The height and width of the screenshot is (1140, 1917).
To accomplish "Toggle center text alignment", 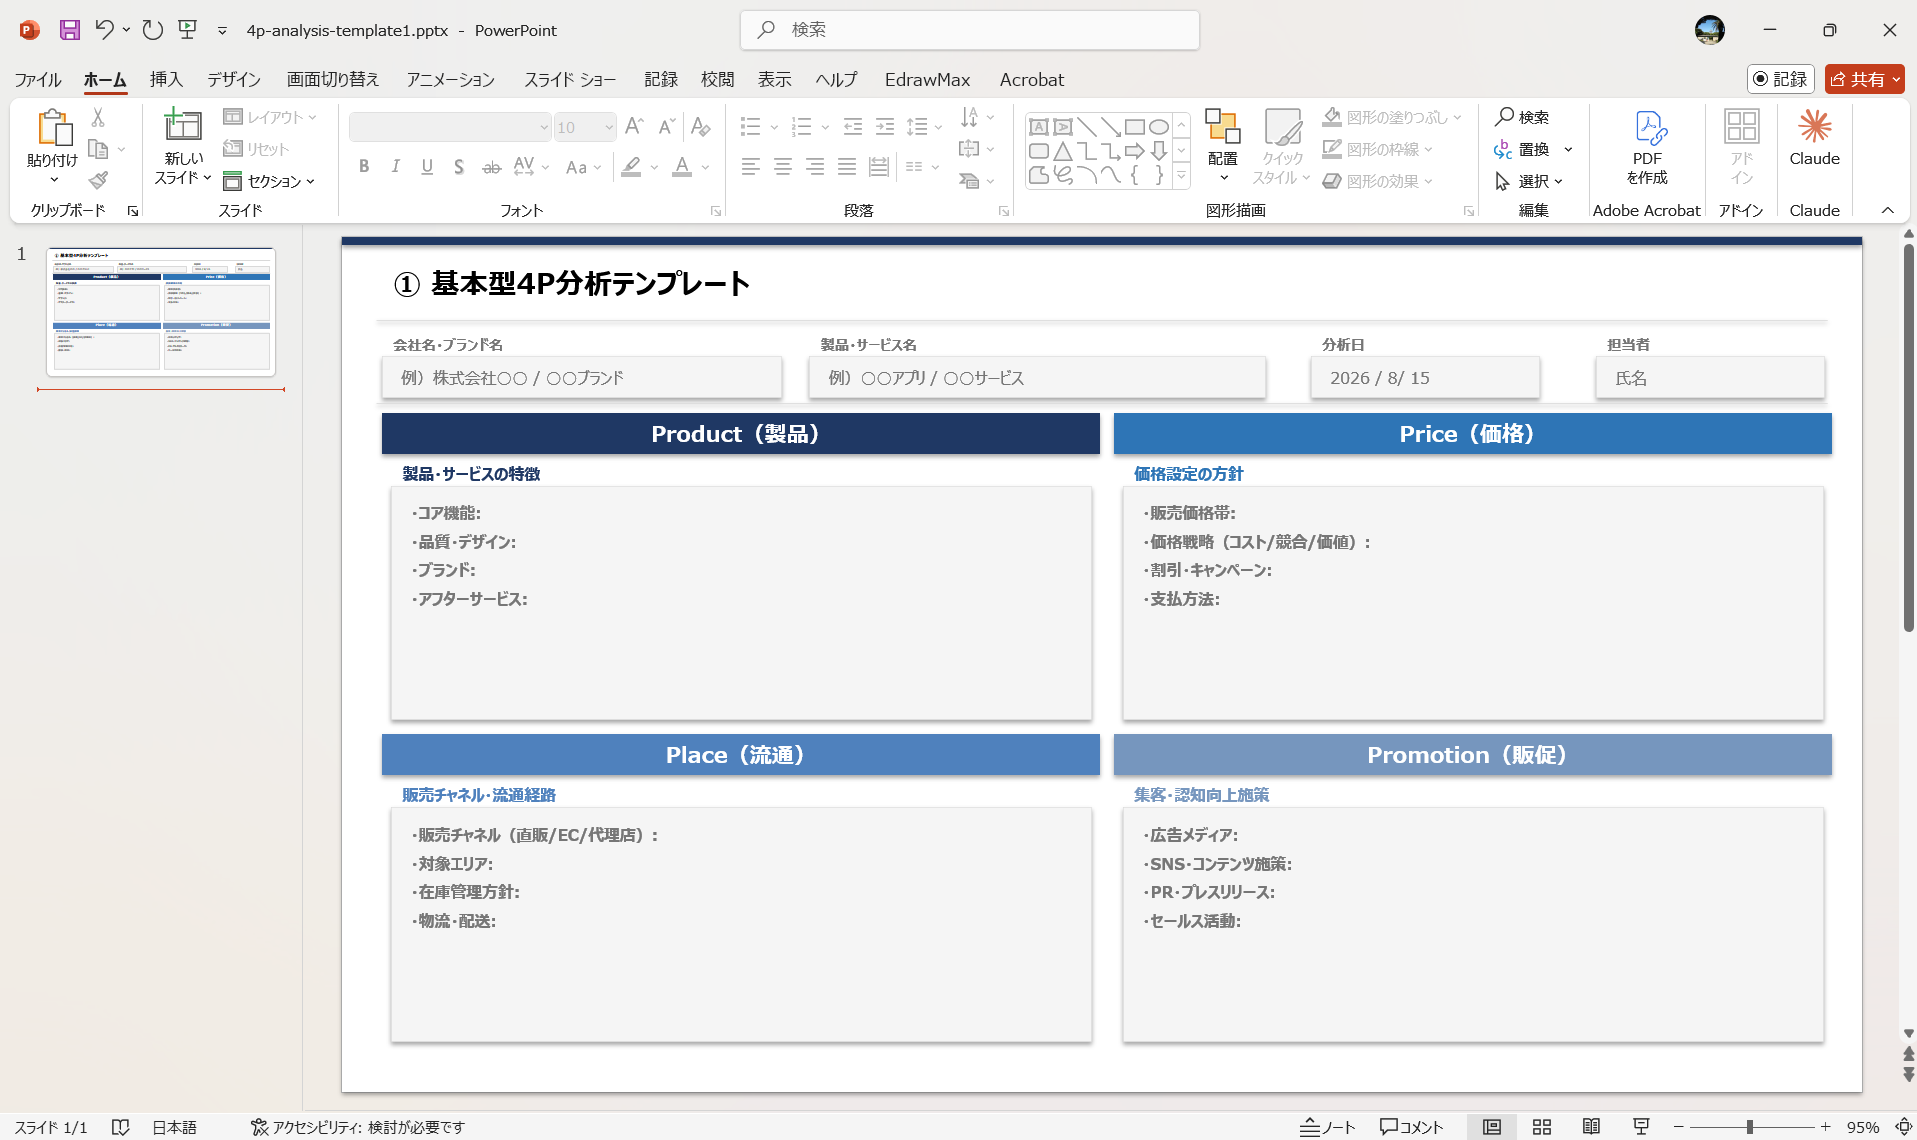I will [x=783, y=167].
